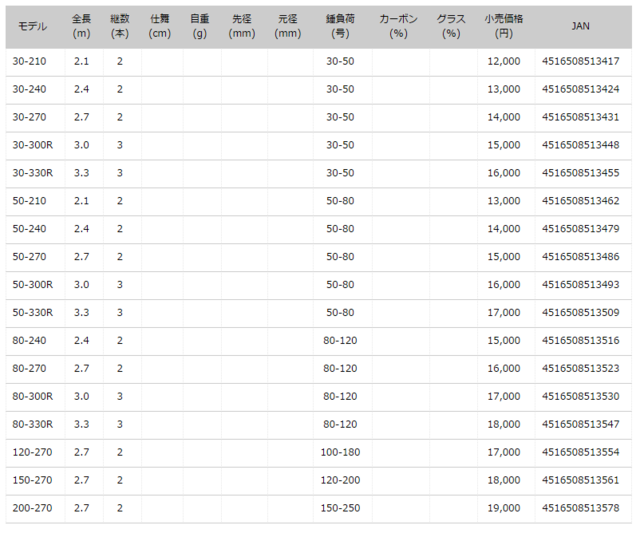The width and height of the screenshot is (640, 533).
Task: Select the 先径 (mm) column header
Action: click(241, 26)
